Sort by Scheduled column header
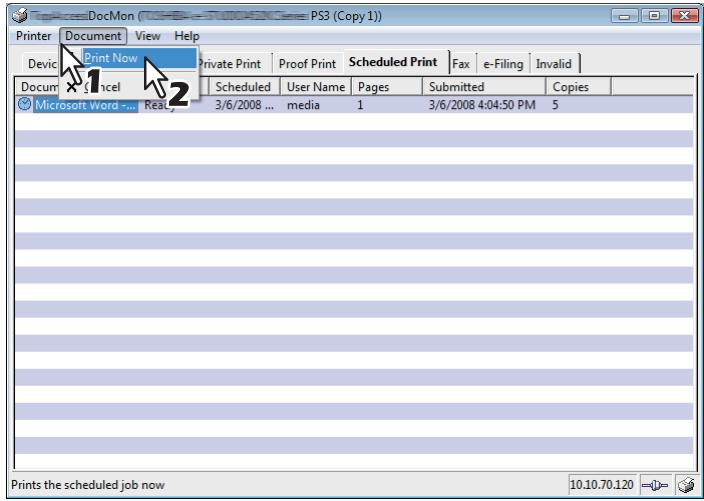Viewport: 704px width, 501px height. 243,87
